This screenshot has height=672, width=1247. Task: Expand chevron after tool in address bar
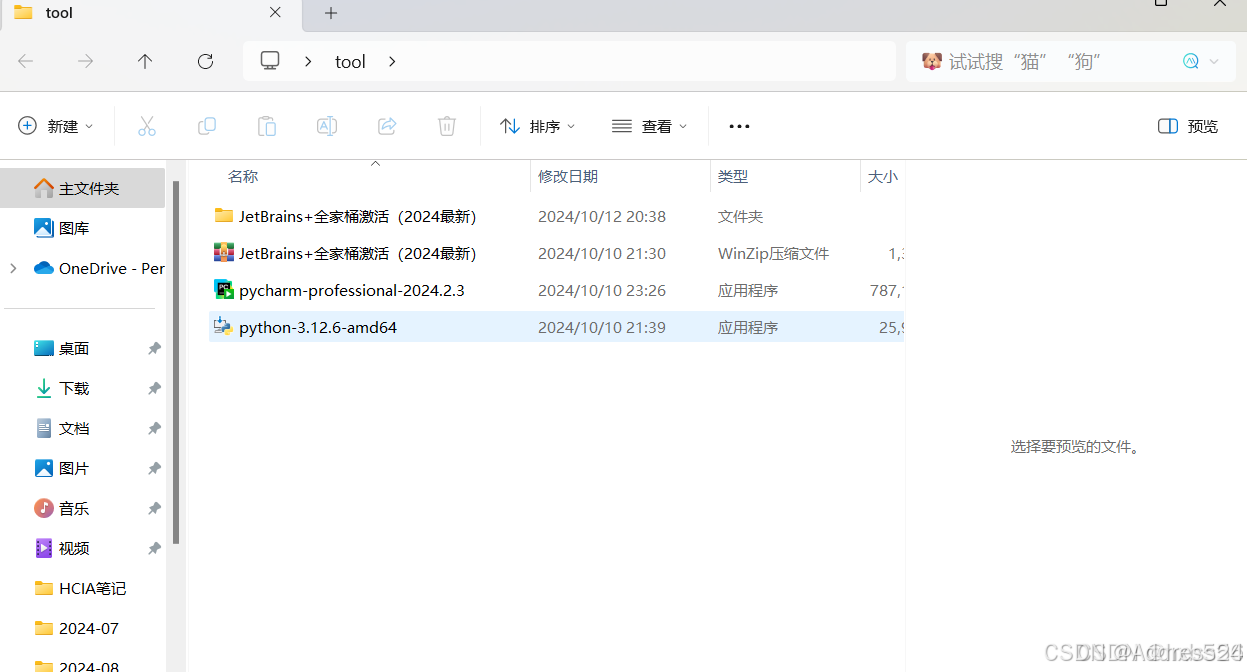392,61
